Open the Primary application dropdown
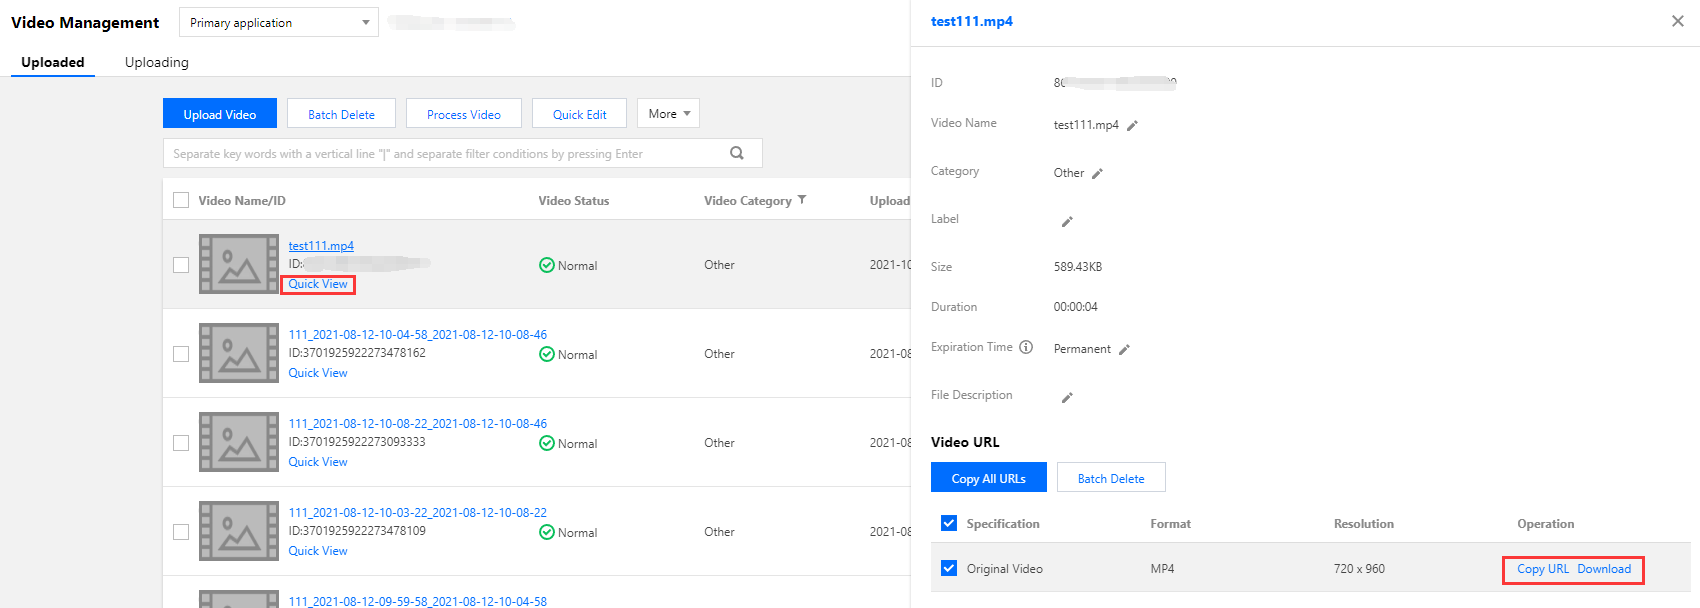 click(278, 22)
